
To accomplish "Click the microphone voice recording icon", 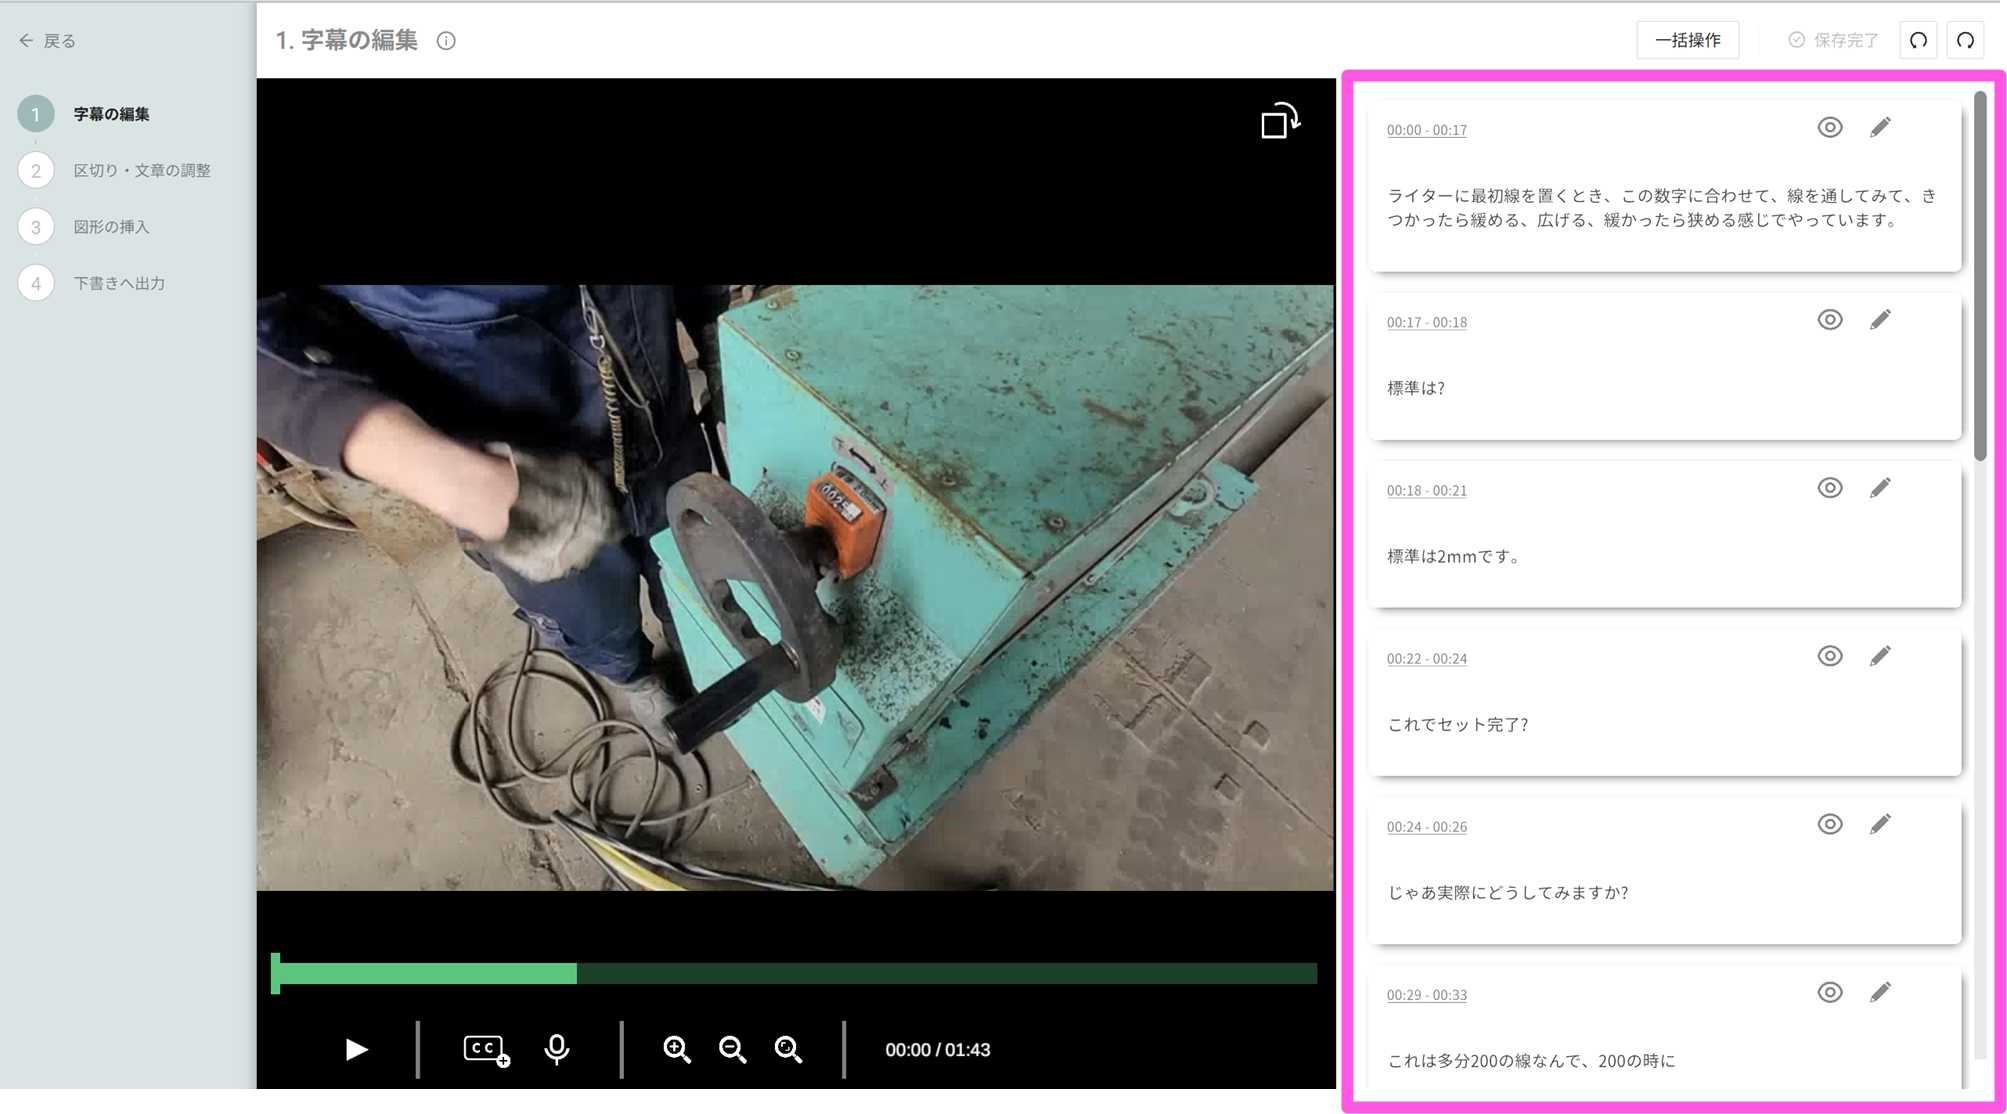I will (557, 1049).
